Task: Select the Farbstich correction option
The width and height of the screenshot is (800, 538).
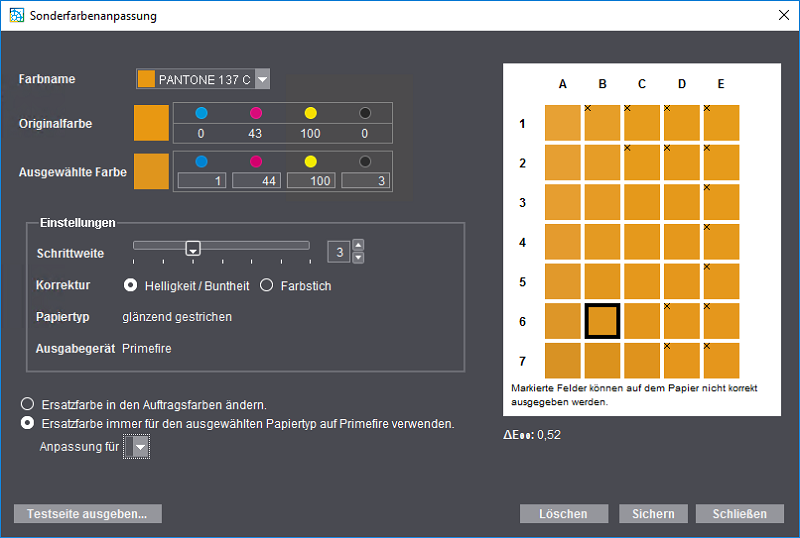Action: coord(267,285)
